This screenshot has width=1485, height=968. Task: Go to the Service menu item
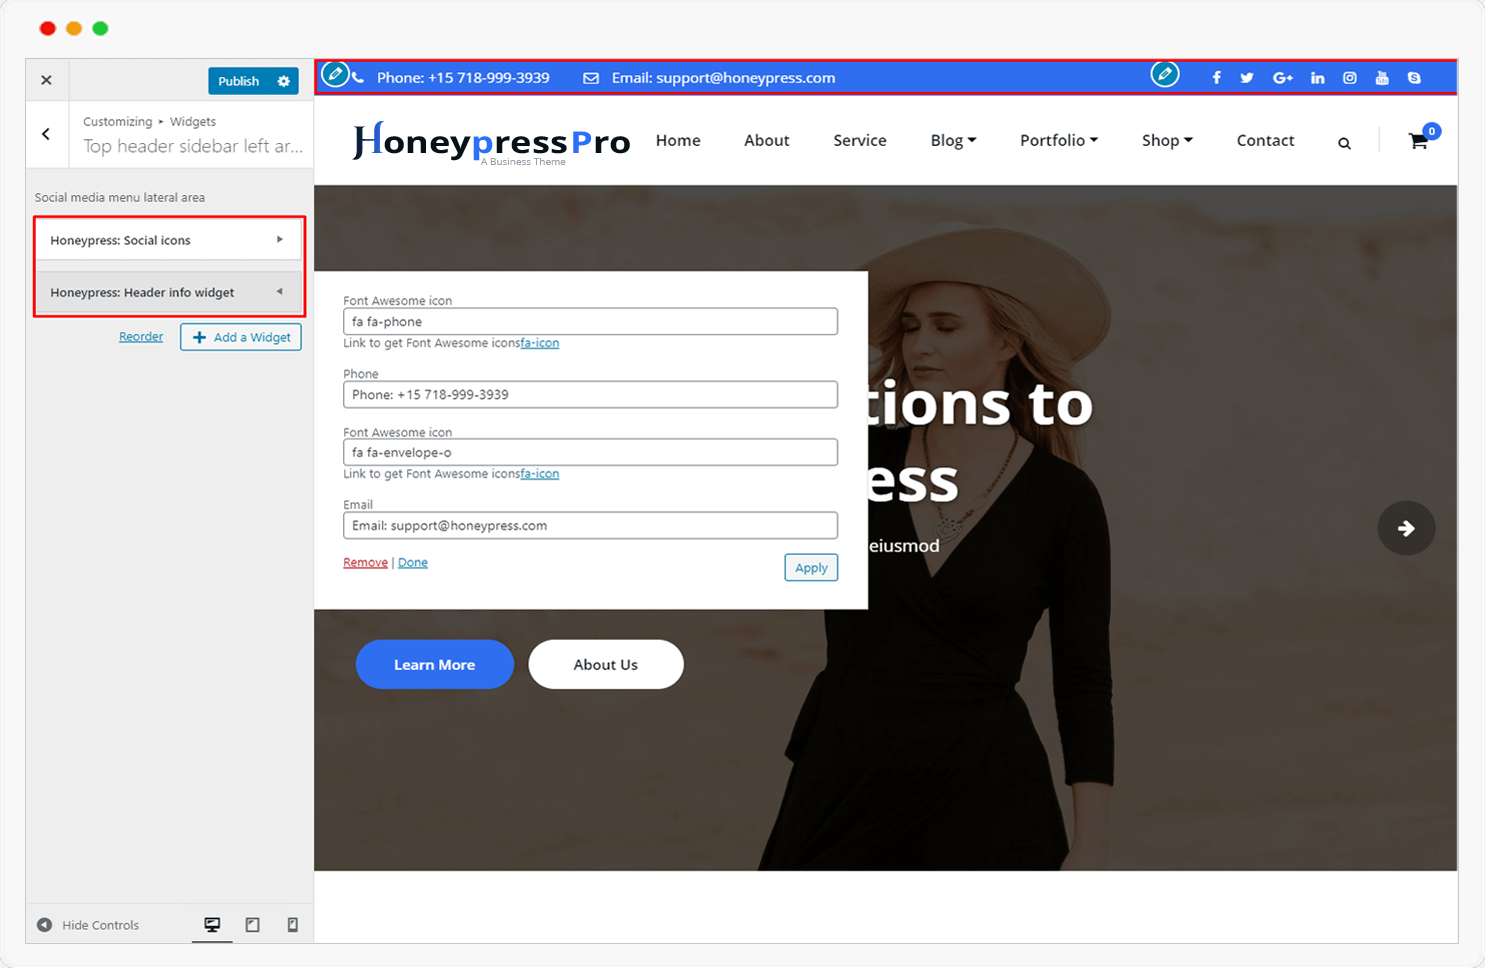pyautogui.click(x=859, y=140)
